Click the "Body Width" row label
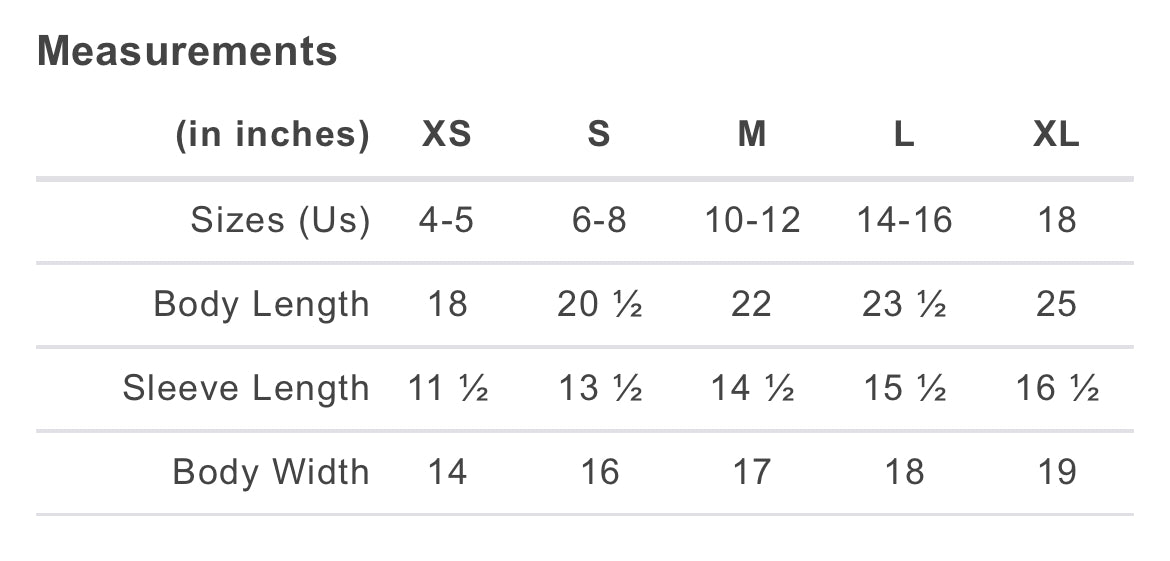Viewport: 1170px width, 561px height. click(271, 472)
